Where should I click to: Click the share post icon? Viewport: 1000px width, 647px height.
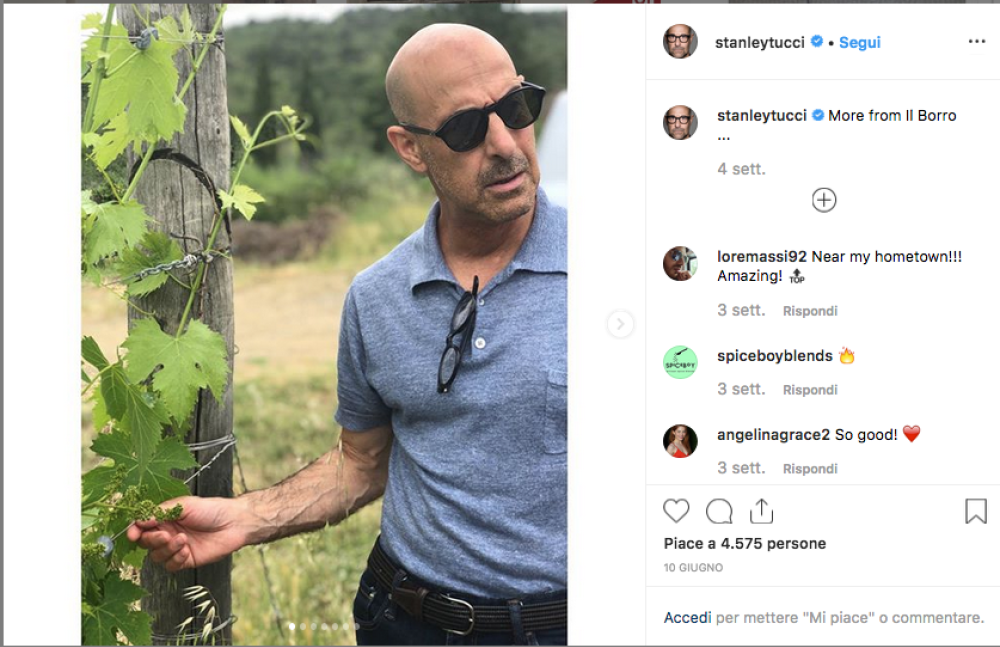[761, 511]
